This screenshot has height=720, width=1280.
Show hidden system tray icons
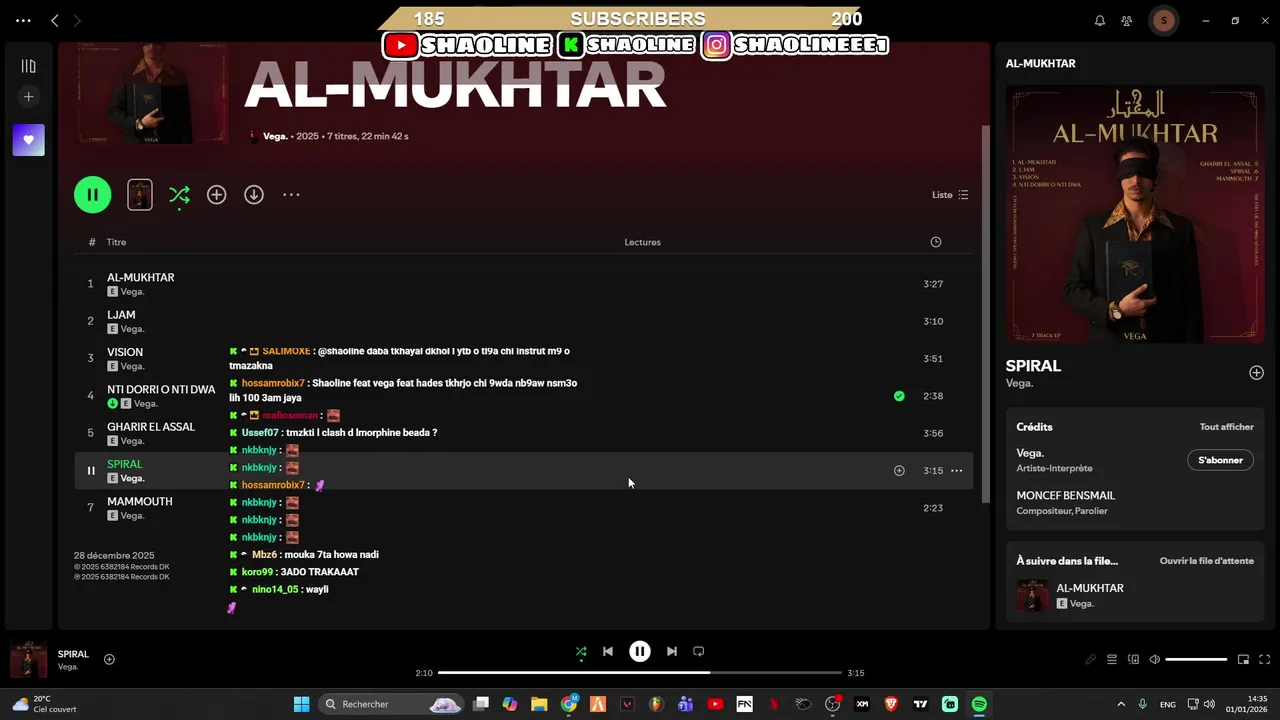point(1120,704)
